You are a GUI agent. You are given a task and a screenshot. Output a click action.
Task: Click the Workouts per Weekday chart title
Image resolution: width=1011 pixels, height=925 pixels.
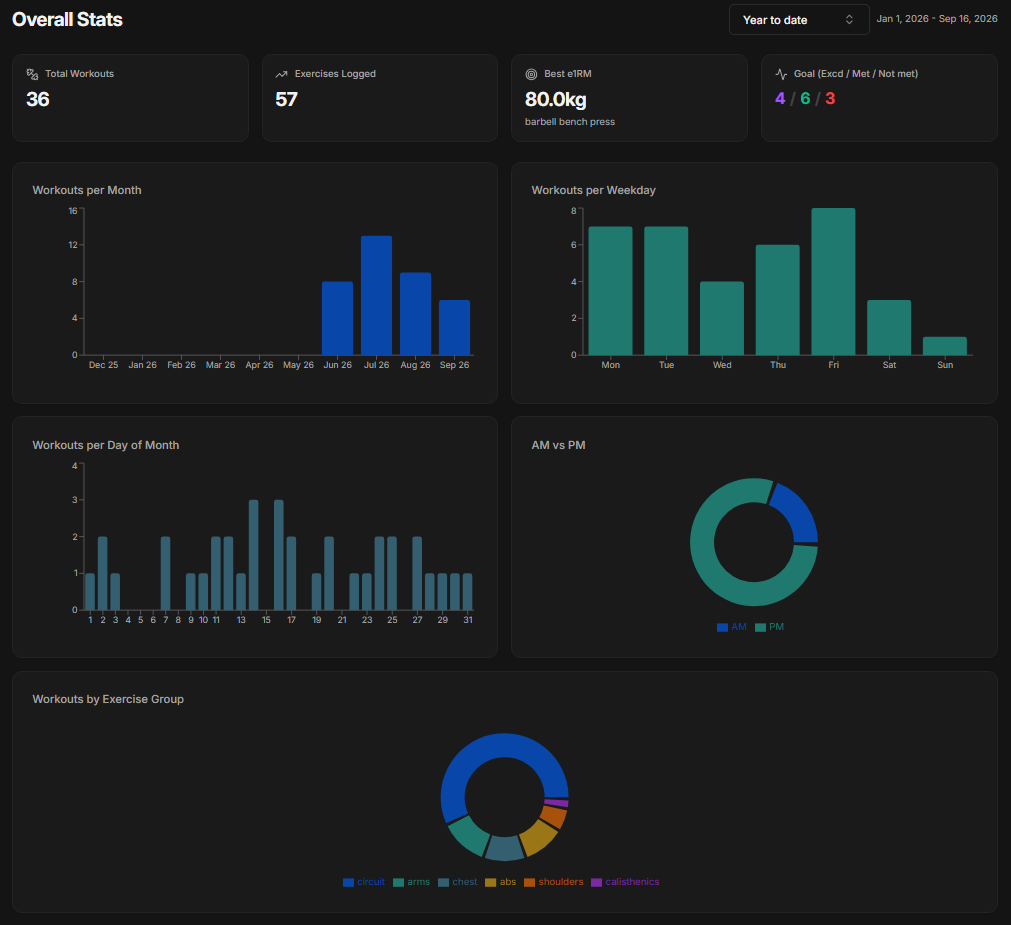(x=593, y=190)
